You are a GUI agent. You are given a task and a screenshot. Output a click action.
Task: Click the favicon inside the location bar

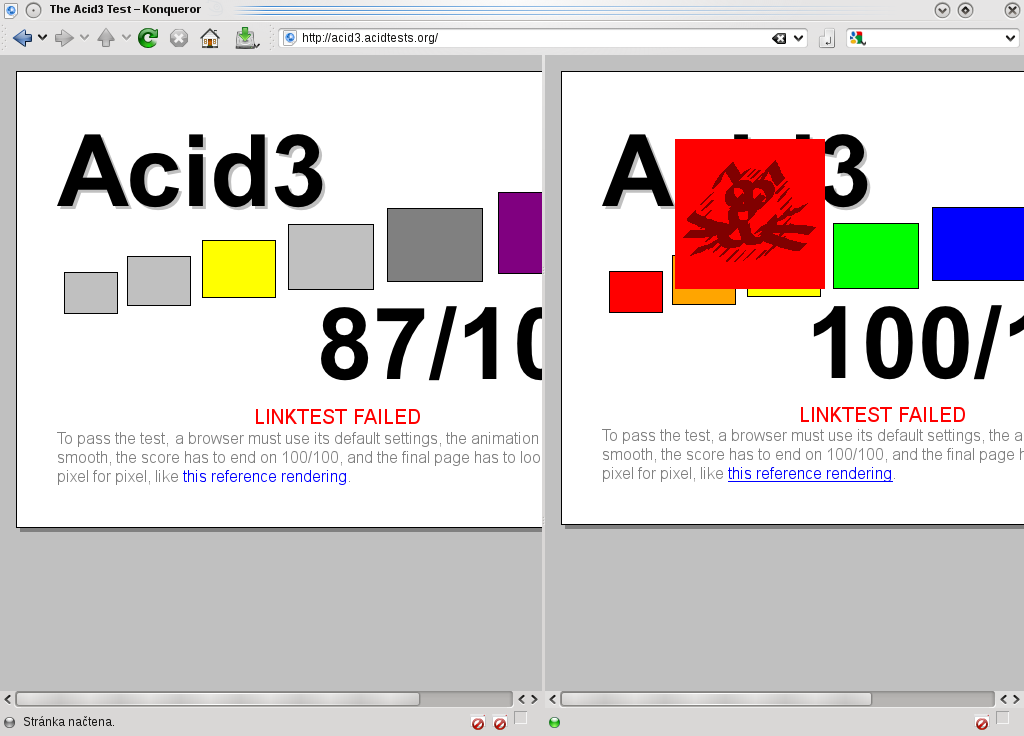291,38
